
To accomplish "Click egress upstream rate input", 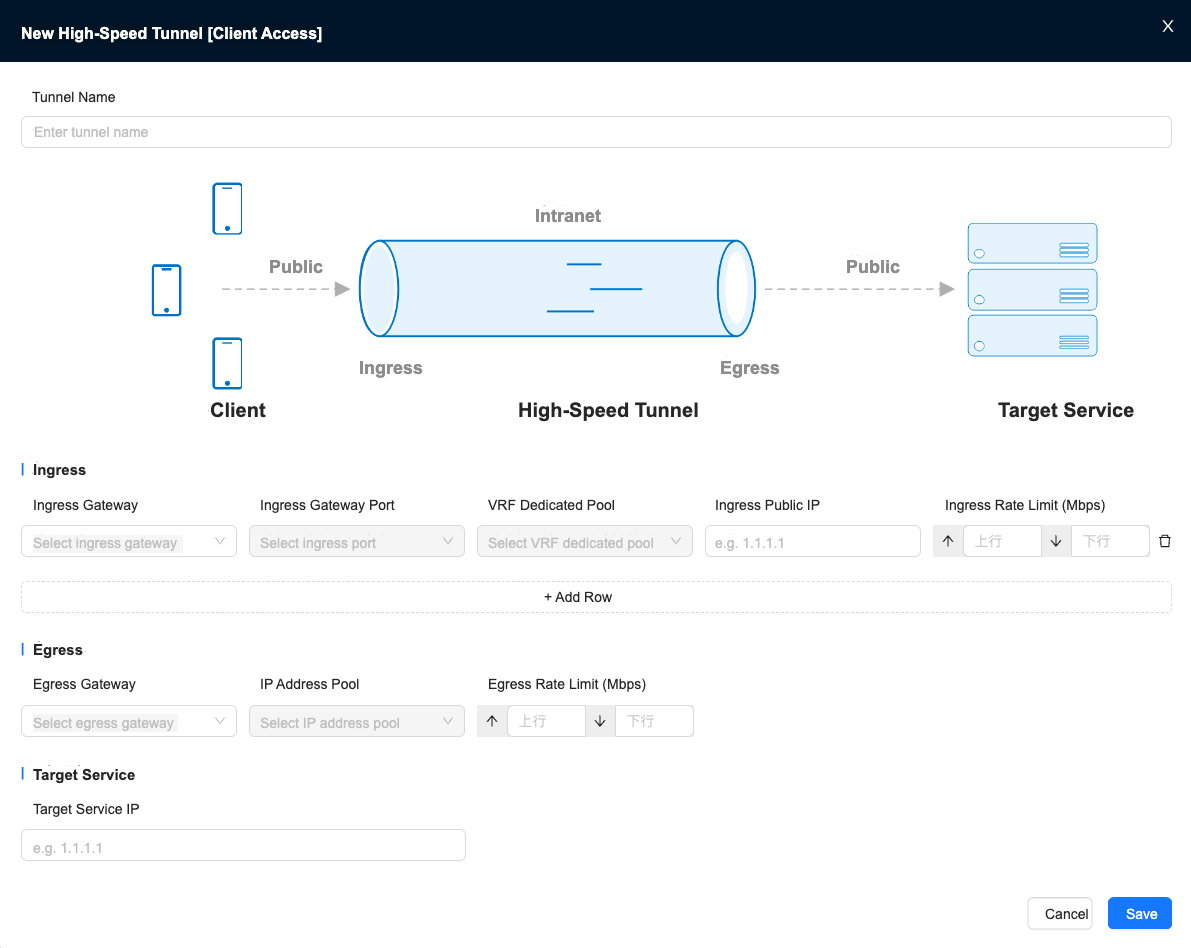I will pyautogui.click(x=545, y=722).
